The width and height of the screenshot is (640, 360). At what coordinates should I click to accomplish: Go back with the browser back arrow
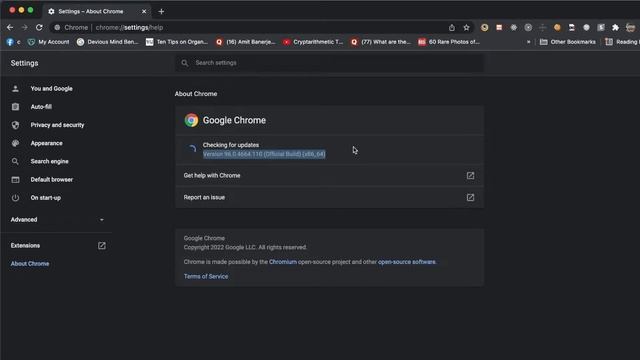click(10, 27)
